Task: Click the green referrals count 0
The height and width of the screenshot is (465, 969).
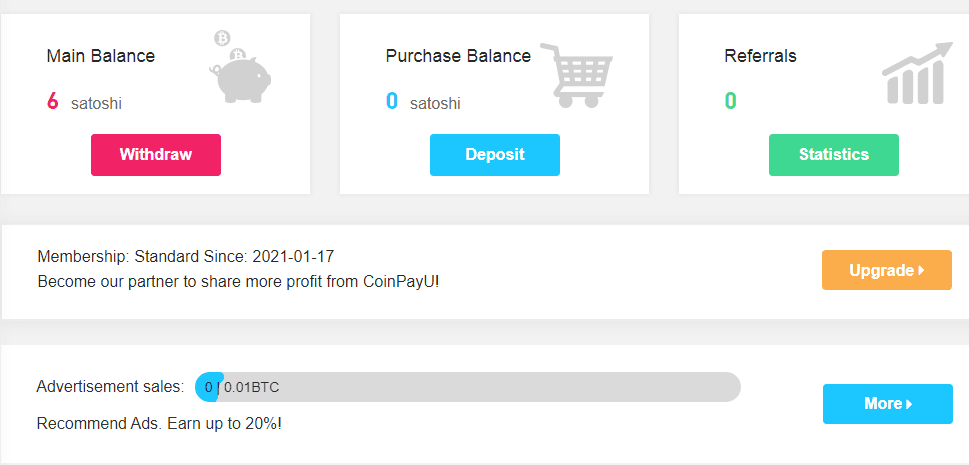Action: point(731,101)
